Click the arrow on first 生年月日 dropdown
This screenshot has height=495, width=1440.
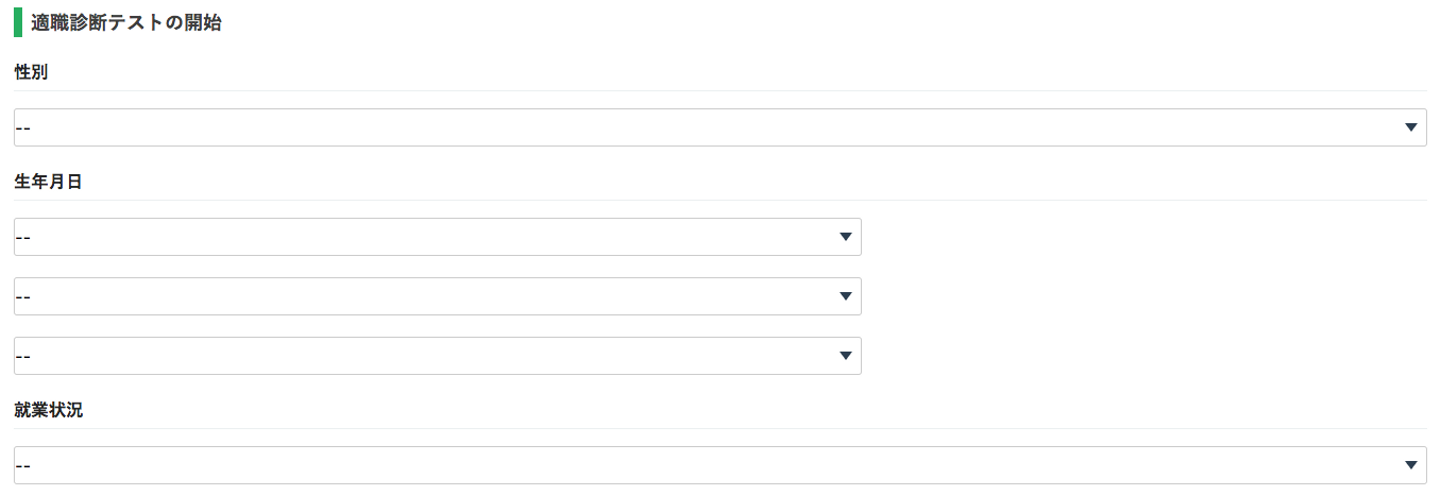tap(846, 237)
